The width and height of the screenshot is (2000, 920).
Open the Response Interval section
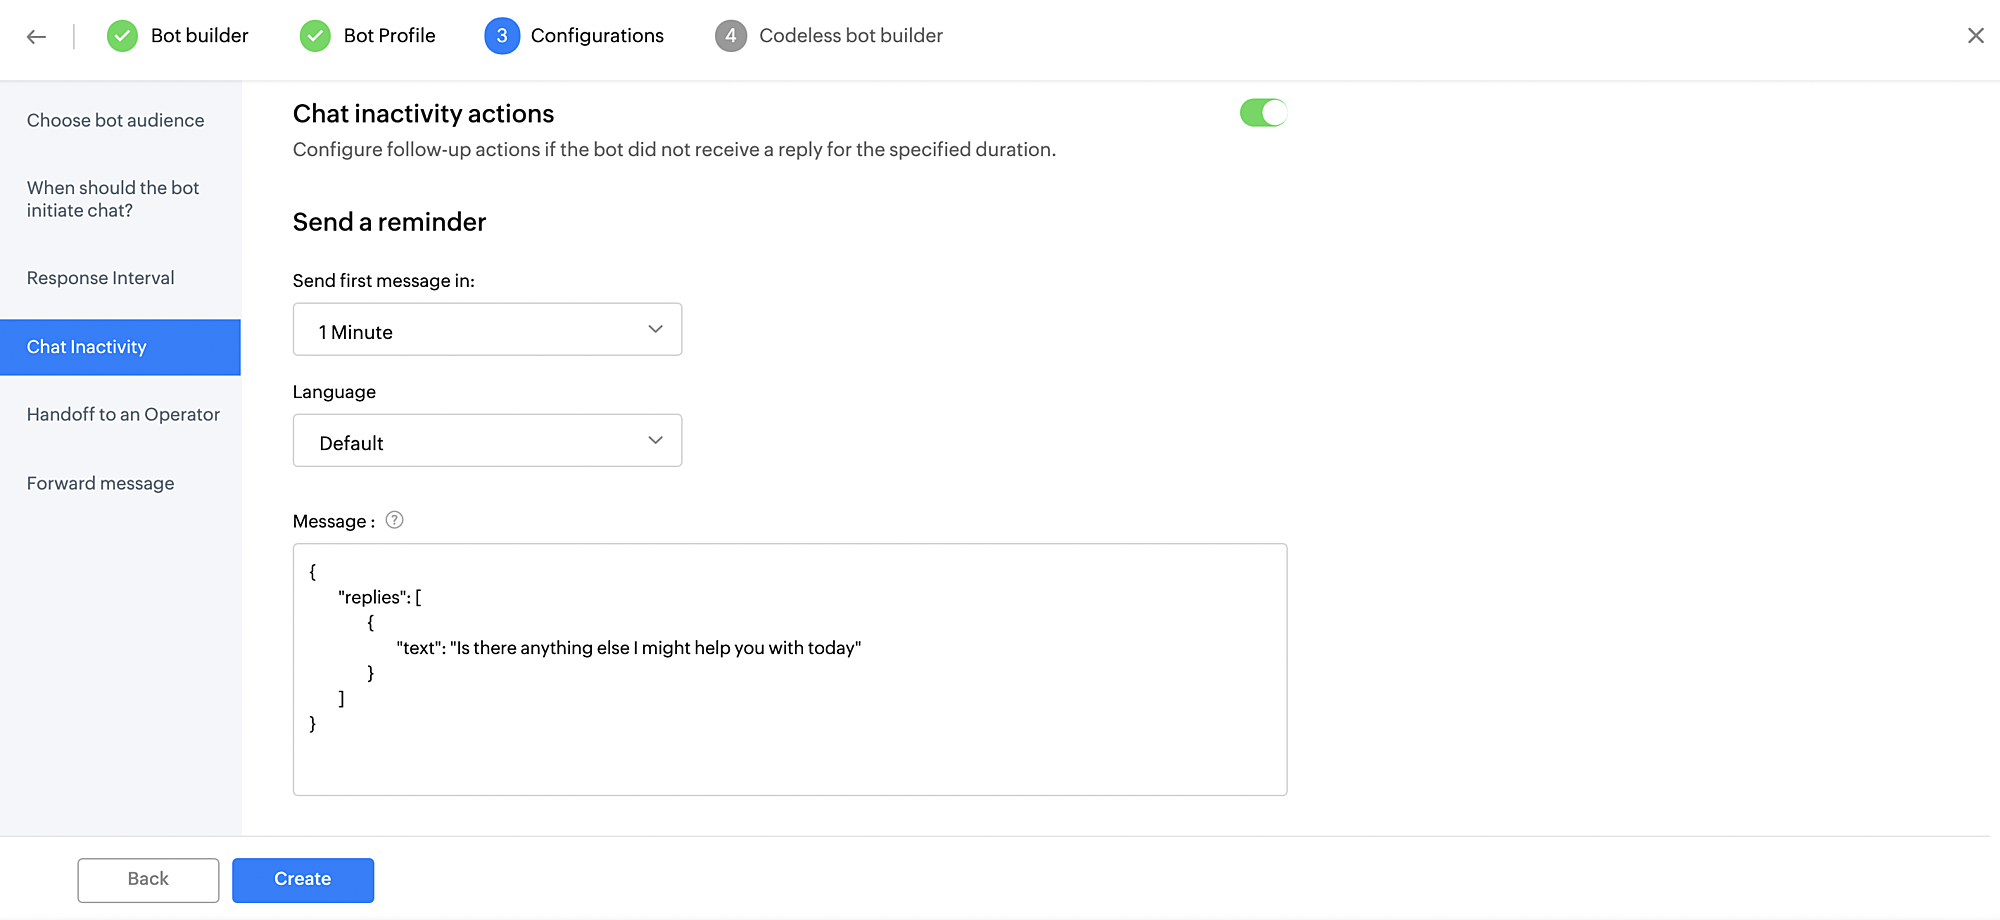click(x=101, y=278)
